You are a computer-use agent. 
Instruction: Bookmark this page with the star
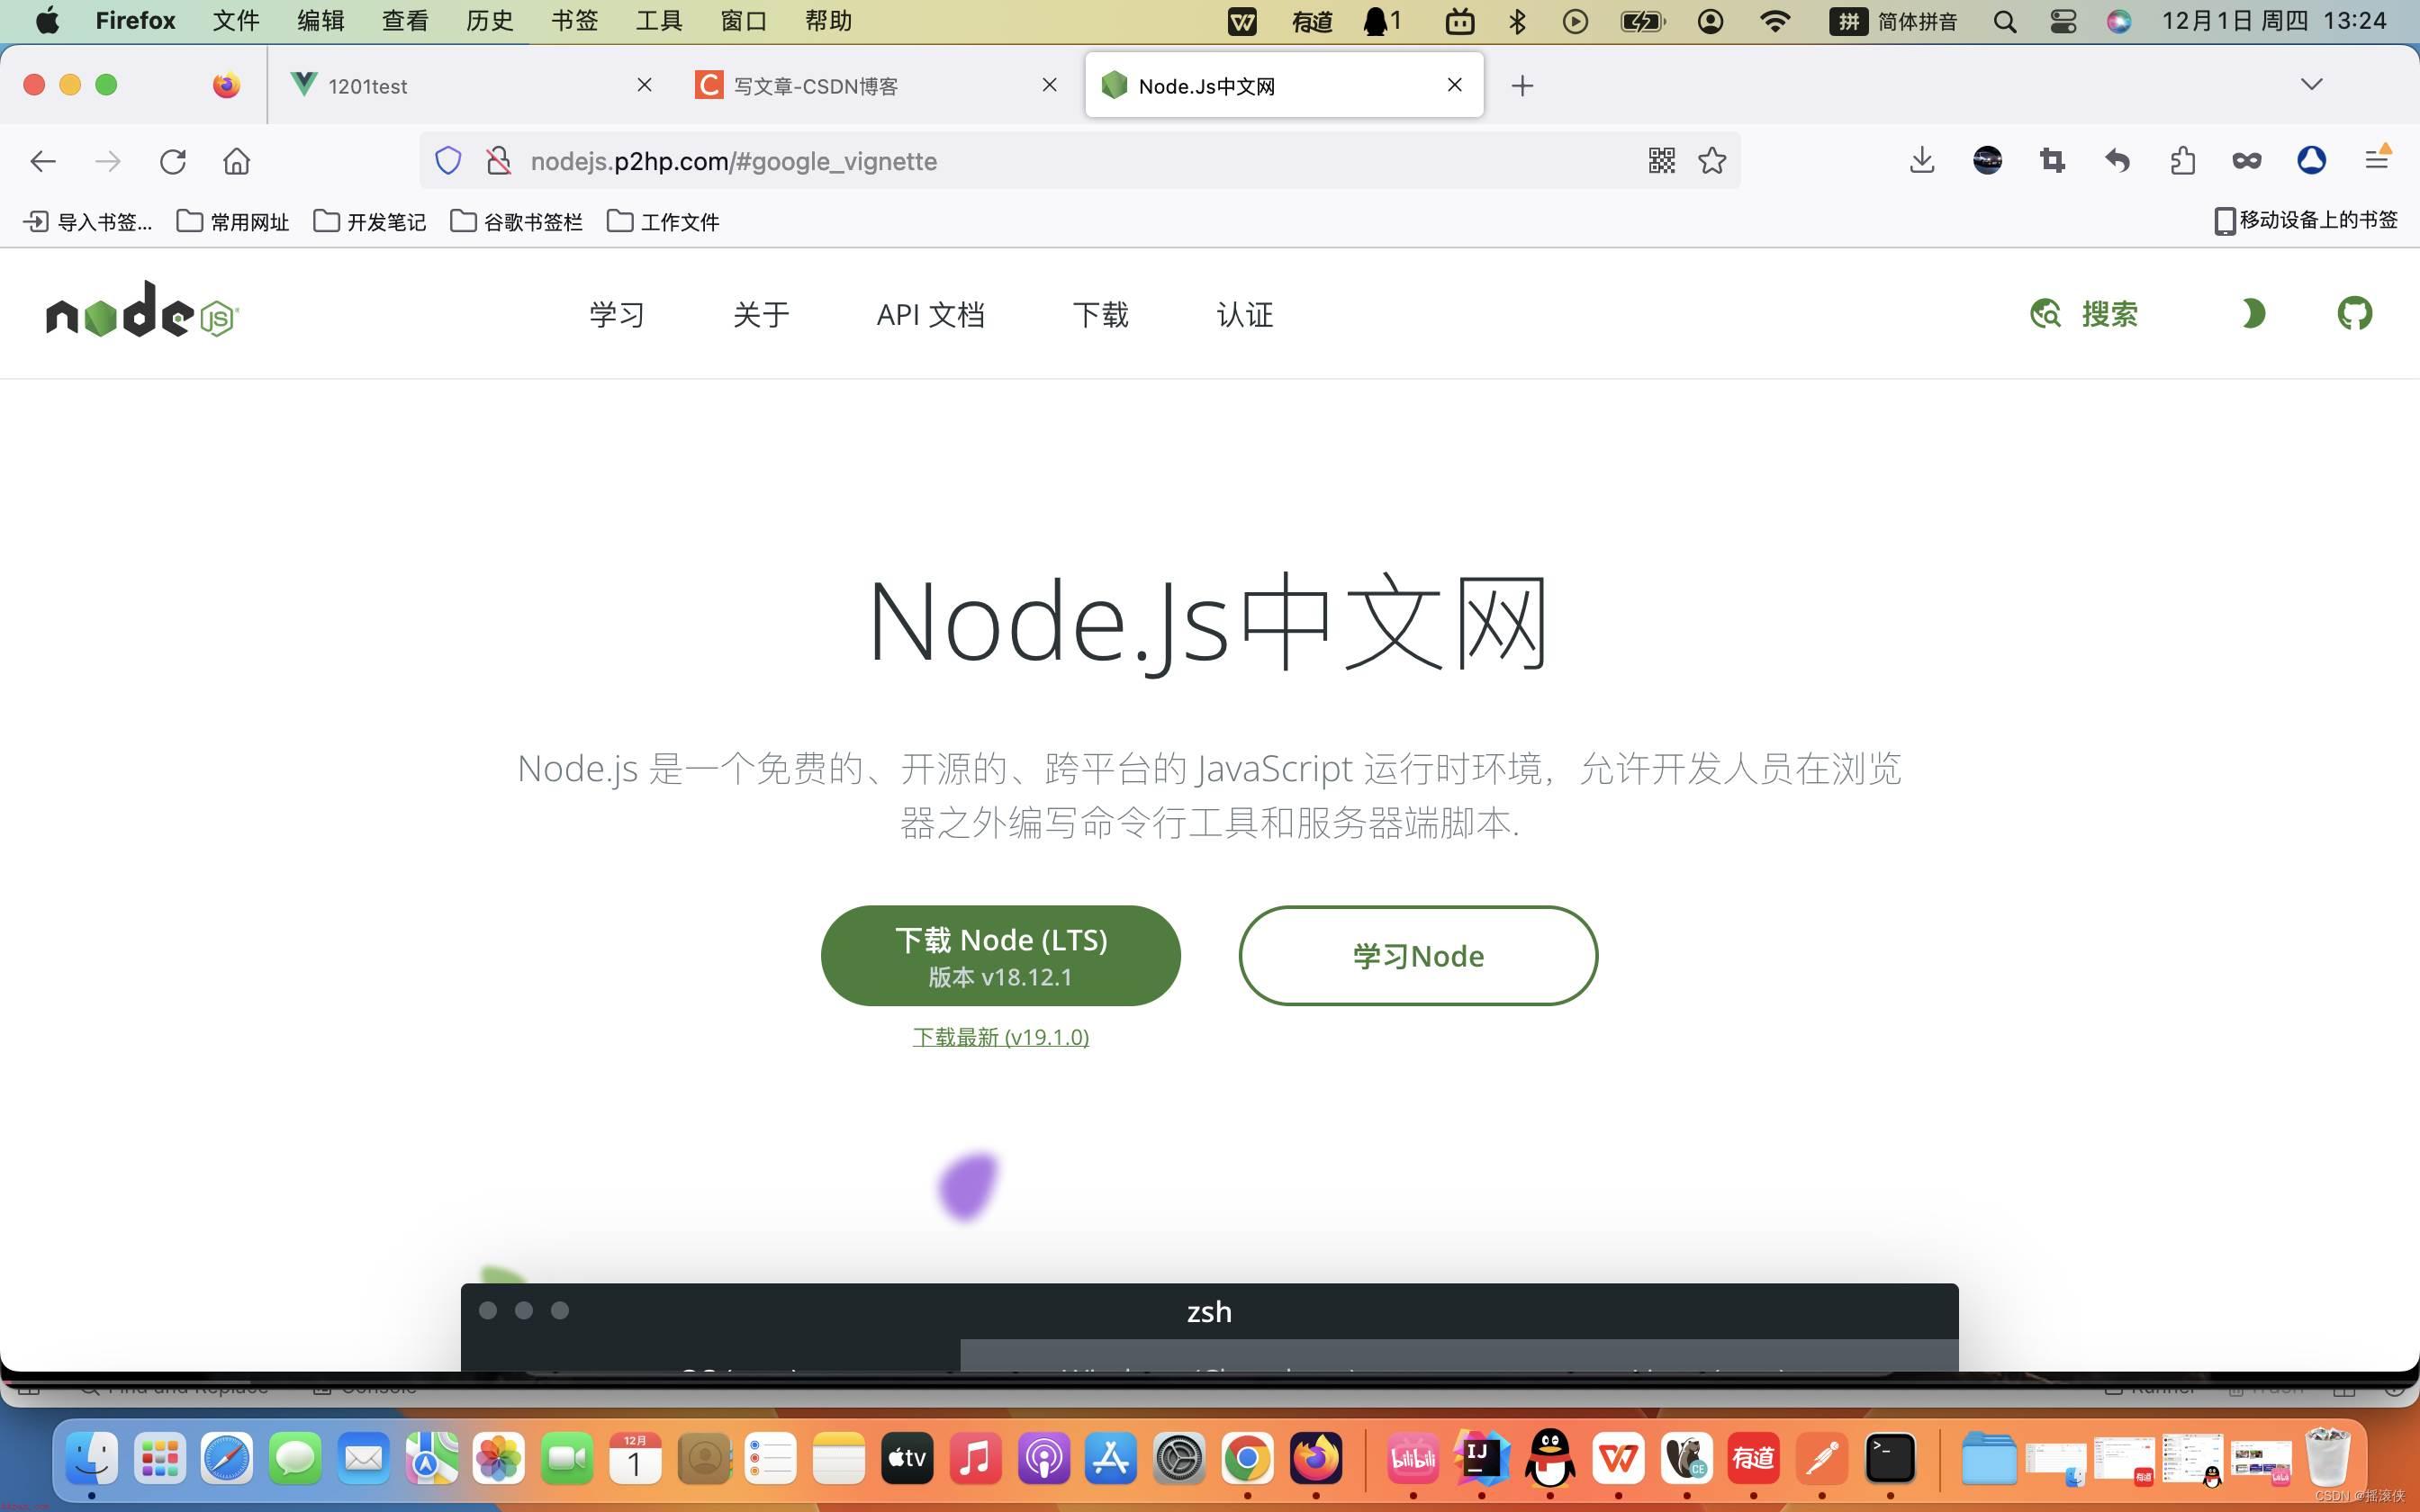[1712, 160]
